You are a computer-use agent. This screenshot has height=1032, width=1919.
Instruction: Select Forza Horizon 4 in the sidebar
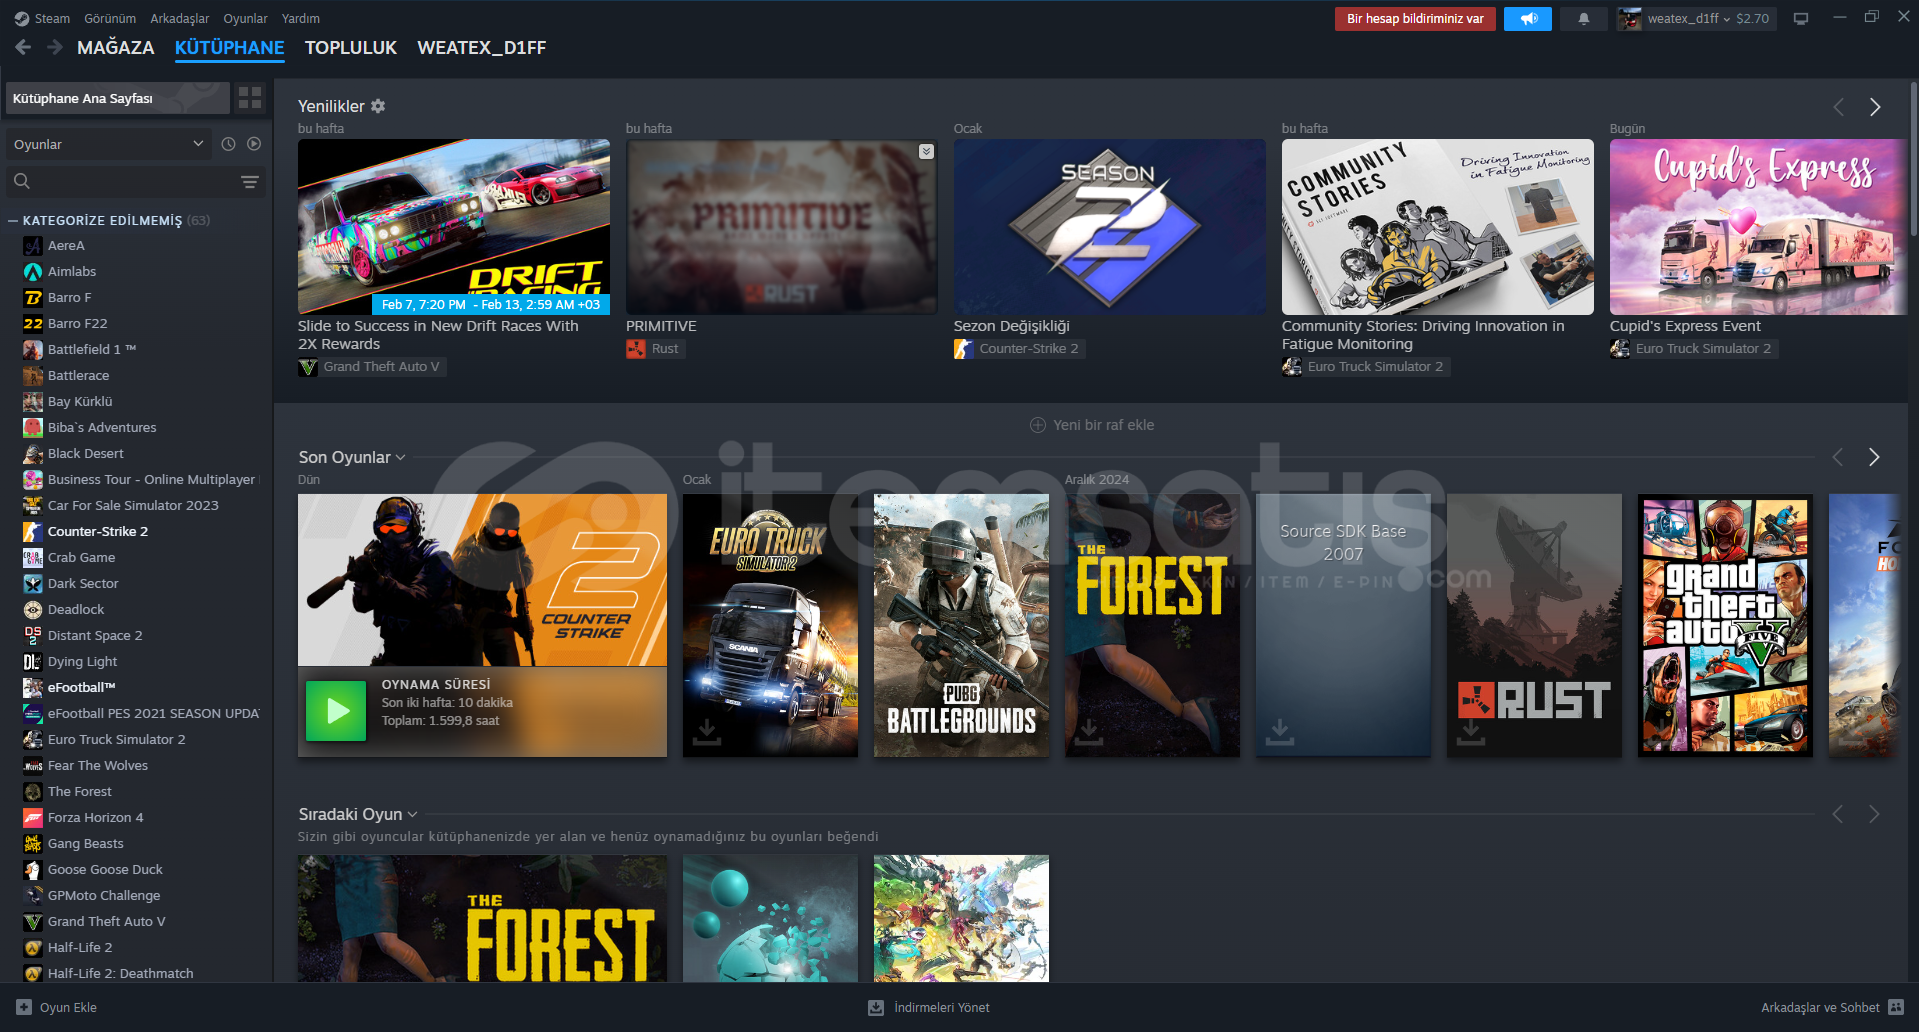[95, 817]
